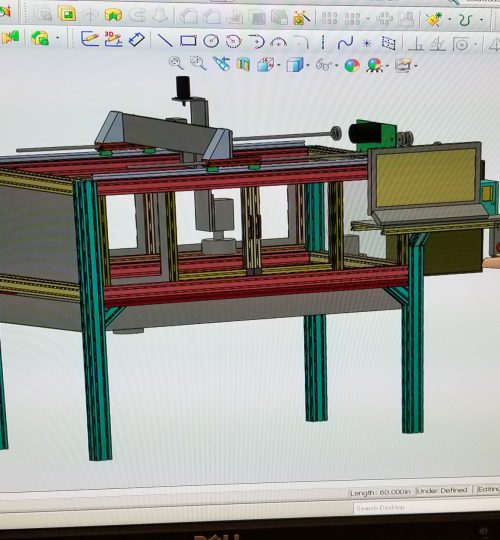Click the greyed Circular Pattern icon
The image size is (500, 540).
pos(384,19)
